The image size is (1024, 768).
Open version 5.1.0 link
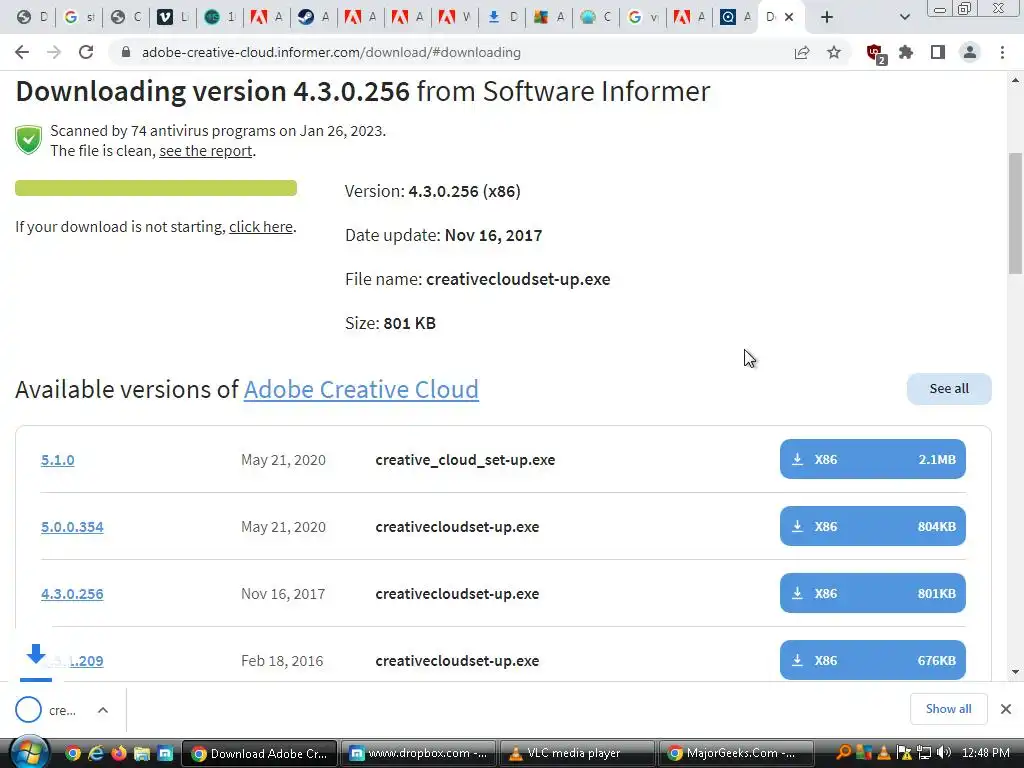pyautogui.click(x=57, y=460)
